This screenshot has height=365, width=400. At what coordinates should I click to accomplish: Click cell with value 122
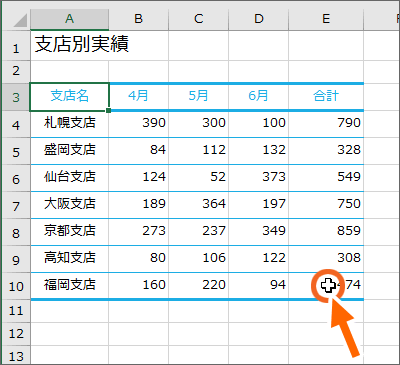(259, 259)
